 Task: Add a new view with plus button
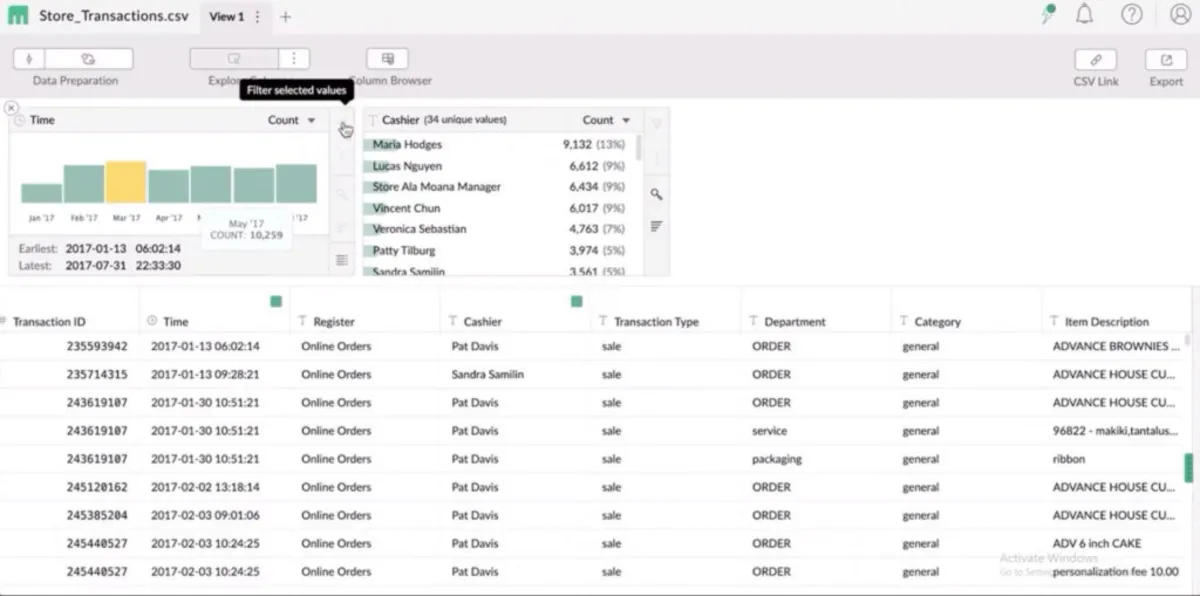pos(286,17)
